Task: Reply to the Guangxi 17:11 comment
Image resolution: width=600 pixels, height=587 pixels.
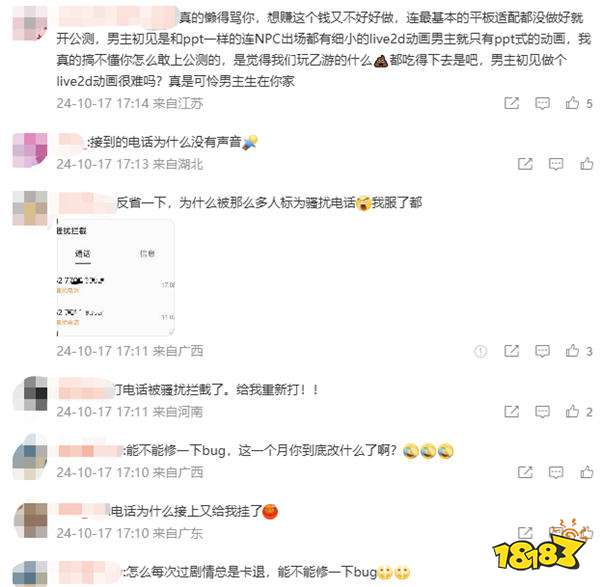Action: (542, 351)
